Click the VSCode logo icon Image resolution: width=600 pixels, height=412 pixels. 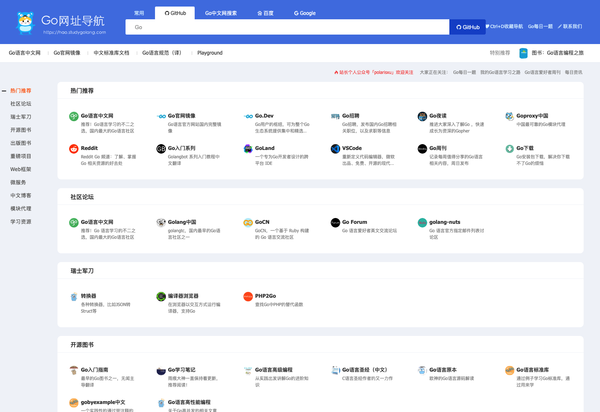pyautogui.click(x=335, y=148)
